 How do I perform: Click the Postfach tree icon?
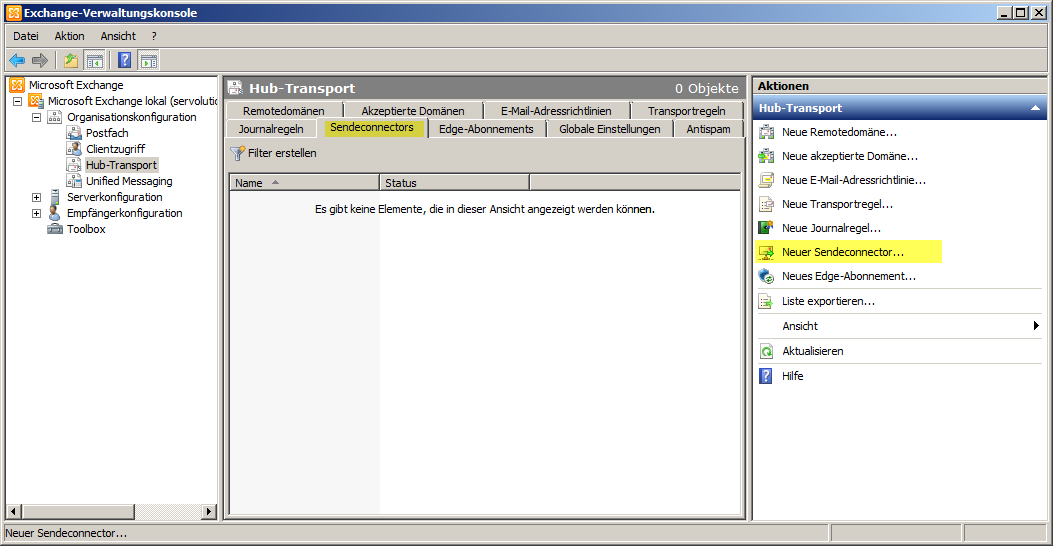pyautogui.click(x=74, y=133)
